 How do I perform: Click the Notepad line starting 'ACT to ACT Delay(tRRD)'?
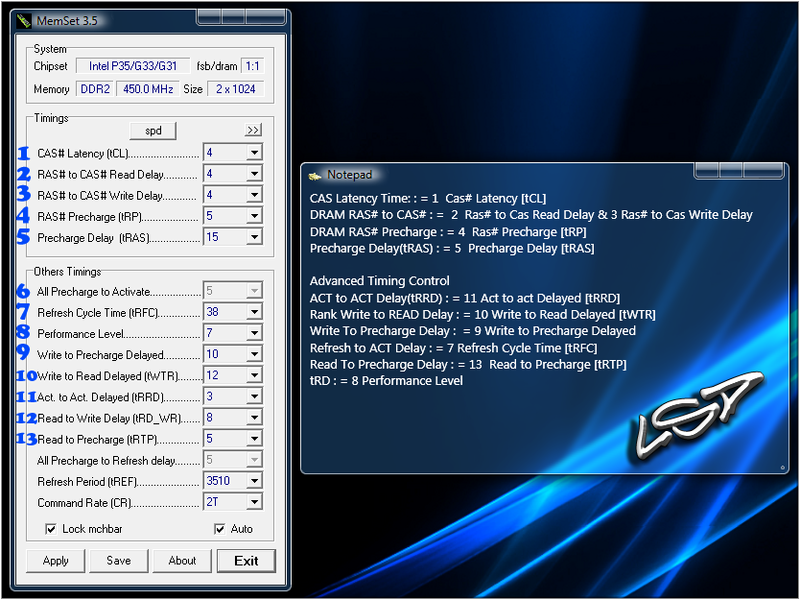tap(465, 298)
